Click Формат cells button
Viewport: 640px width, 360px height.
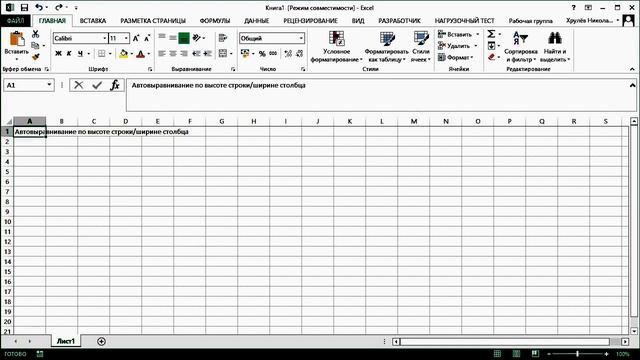(x=456, y=57)
